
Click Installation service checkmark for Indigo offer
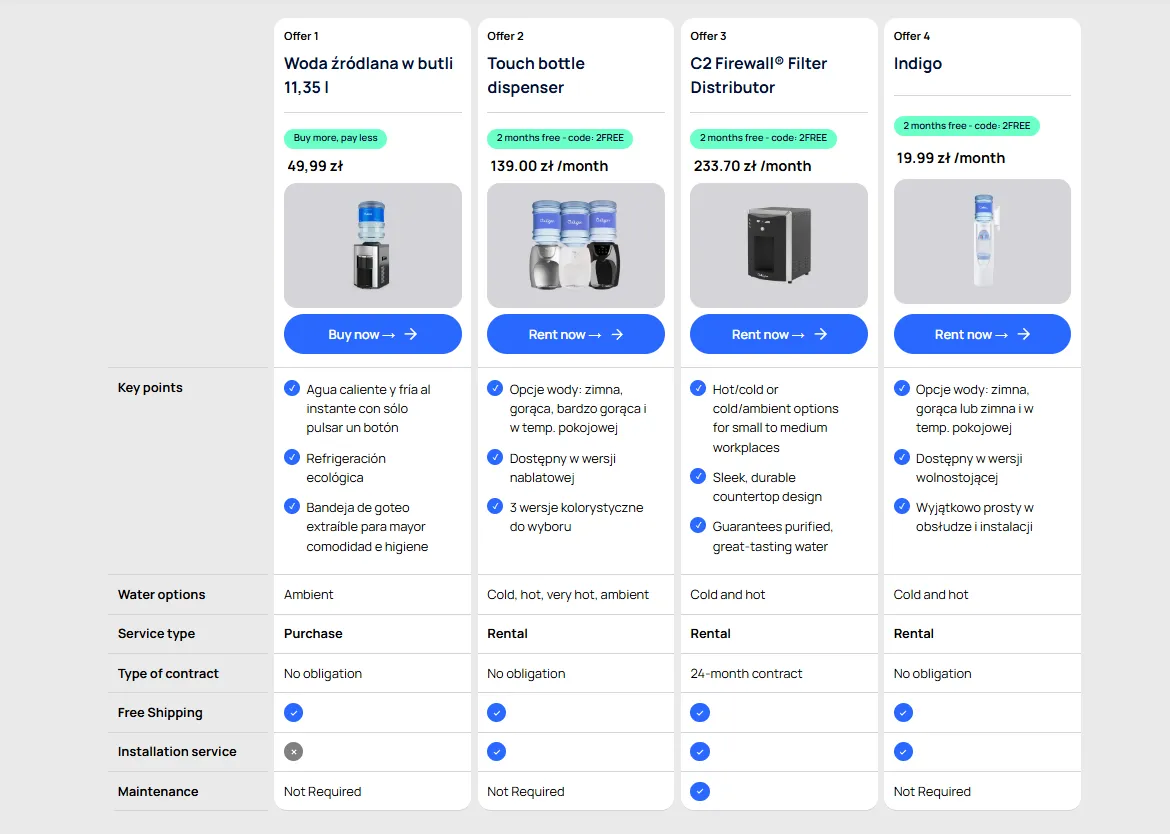coord(903,752)
